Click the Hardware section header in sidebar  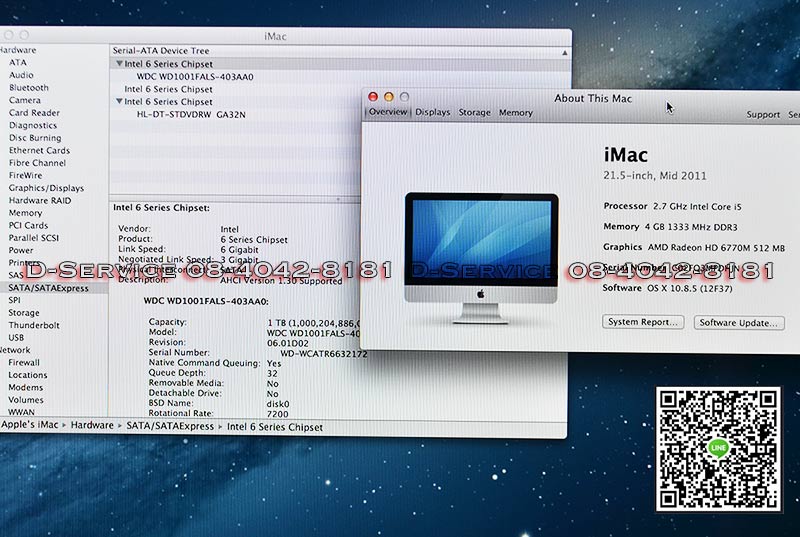pyautogui.click(x=18, y=50)
